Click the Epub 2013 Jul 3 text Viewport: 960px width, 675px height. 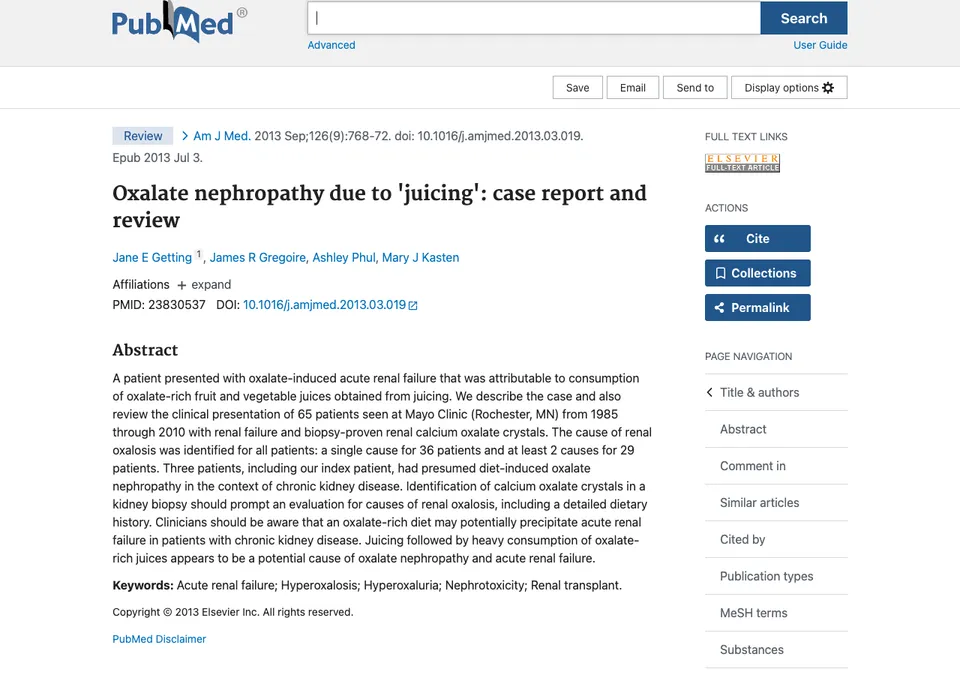pos(157,158)
